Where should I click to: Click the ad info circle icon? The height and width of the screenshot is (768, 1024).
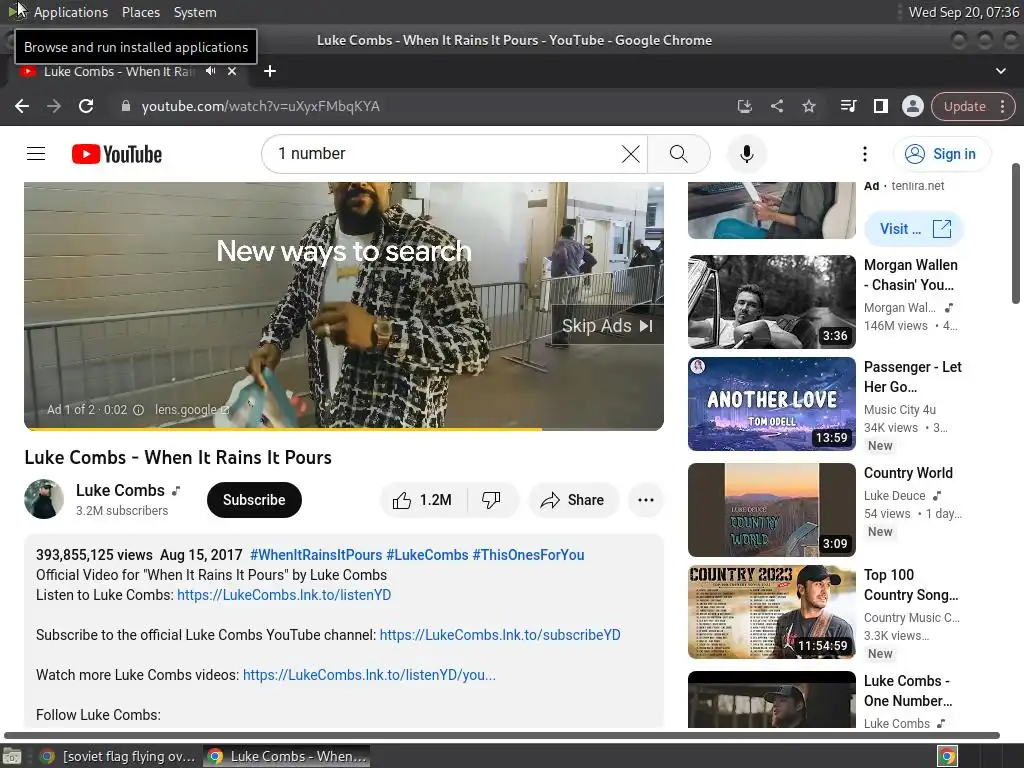point(138,410)
